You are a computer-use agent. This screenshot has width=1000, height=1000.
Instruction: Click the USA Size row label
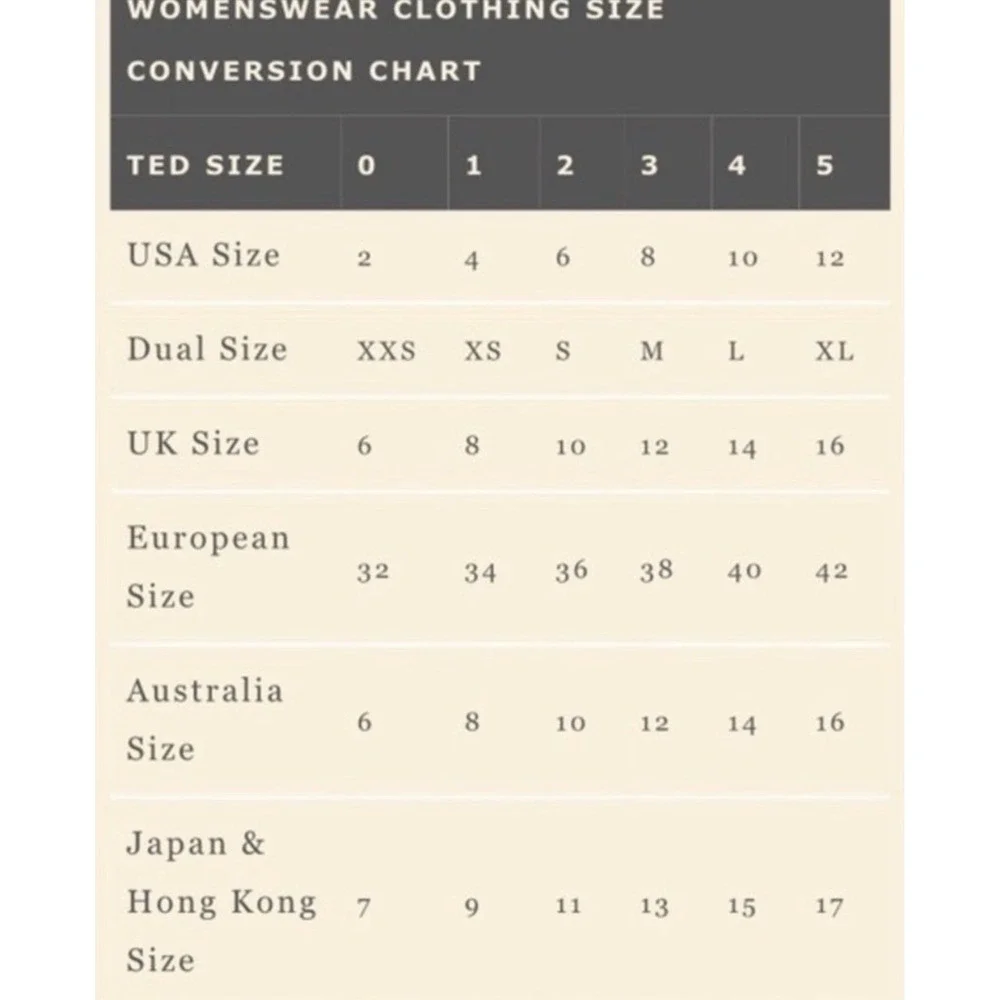[203, 255]
